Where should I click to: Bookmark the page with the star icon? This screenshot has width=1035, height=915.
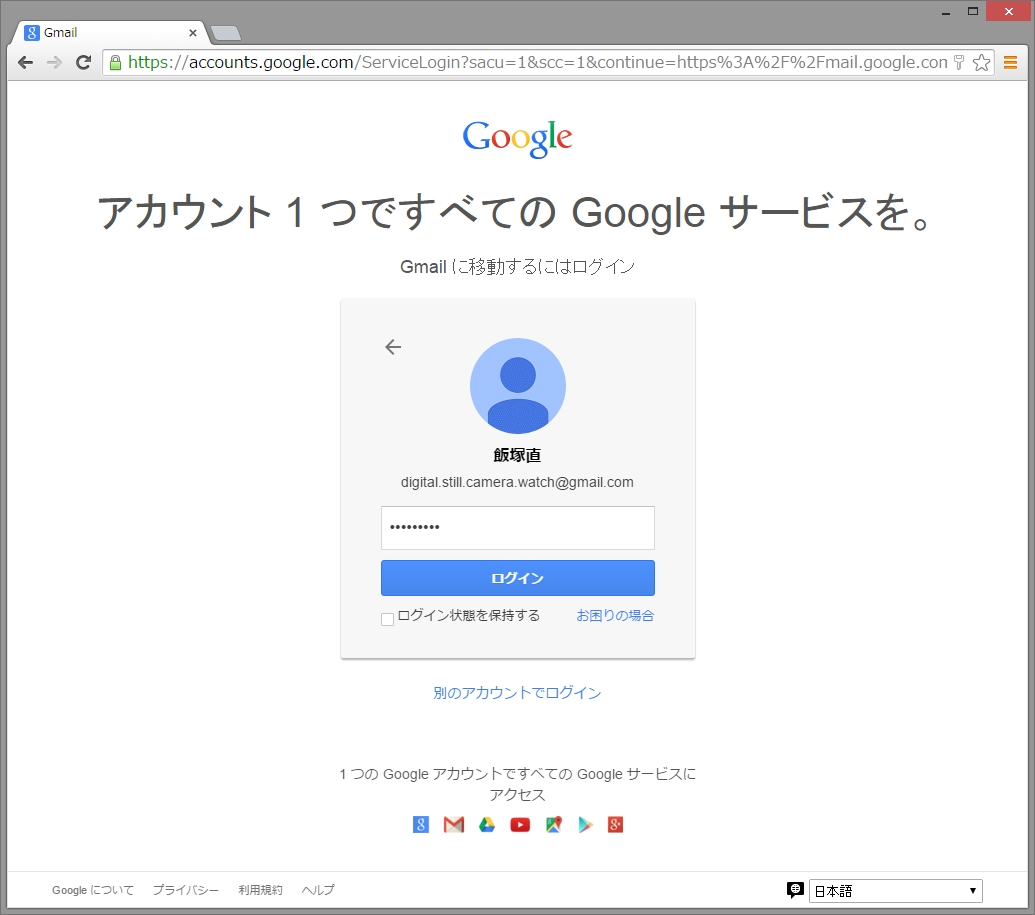click(x=982, y=63)
